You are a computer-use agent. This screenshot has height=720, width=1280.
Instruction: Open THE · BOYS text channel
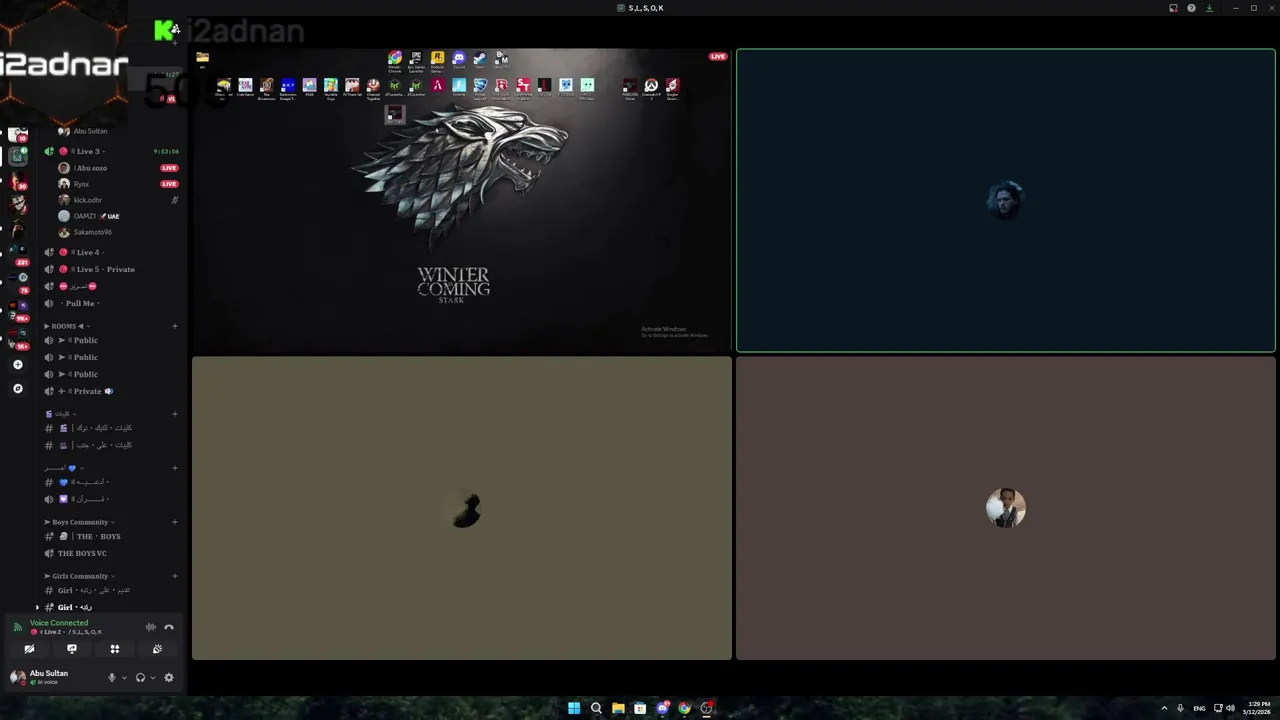pyautogui.click(x=110, y=536)
